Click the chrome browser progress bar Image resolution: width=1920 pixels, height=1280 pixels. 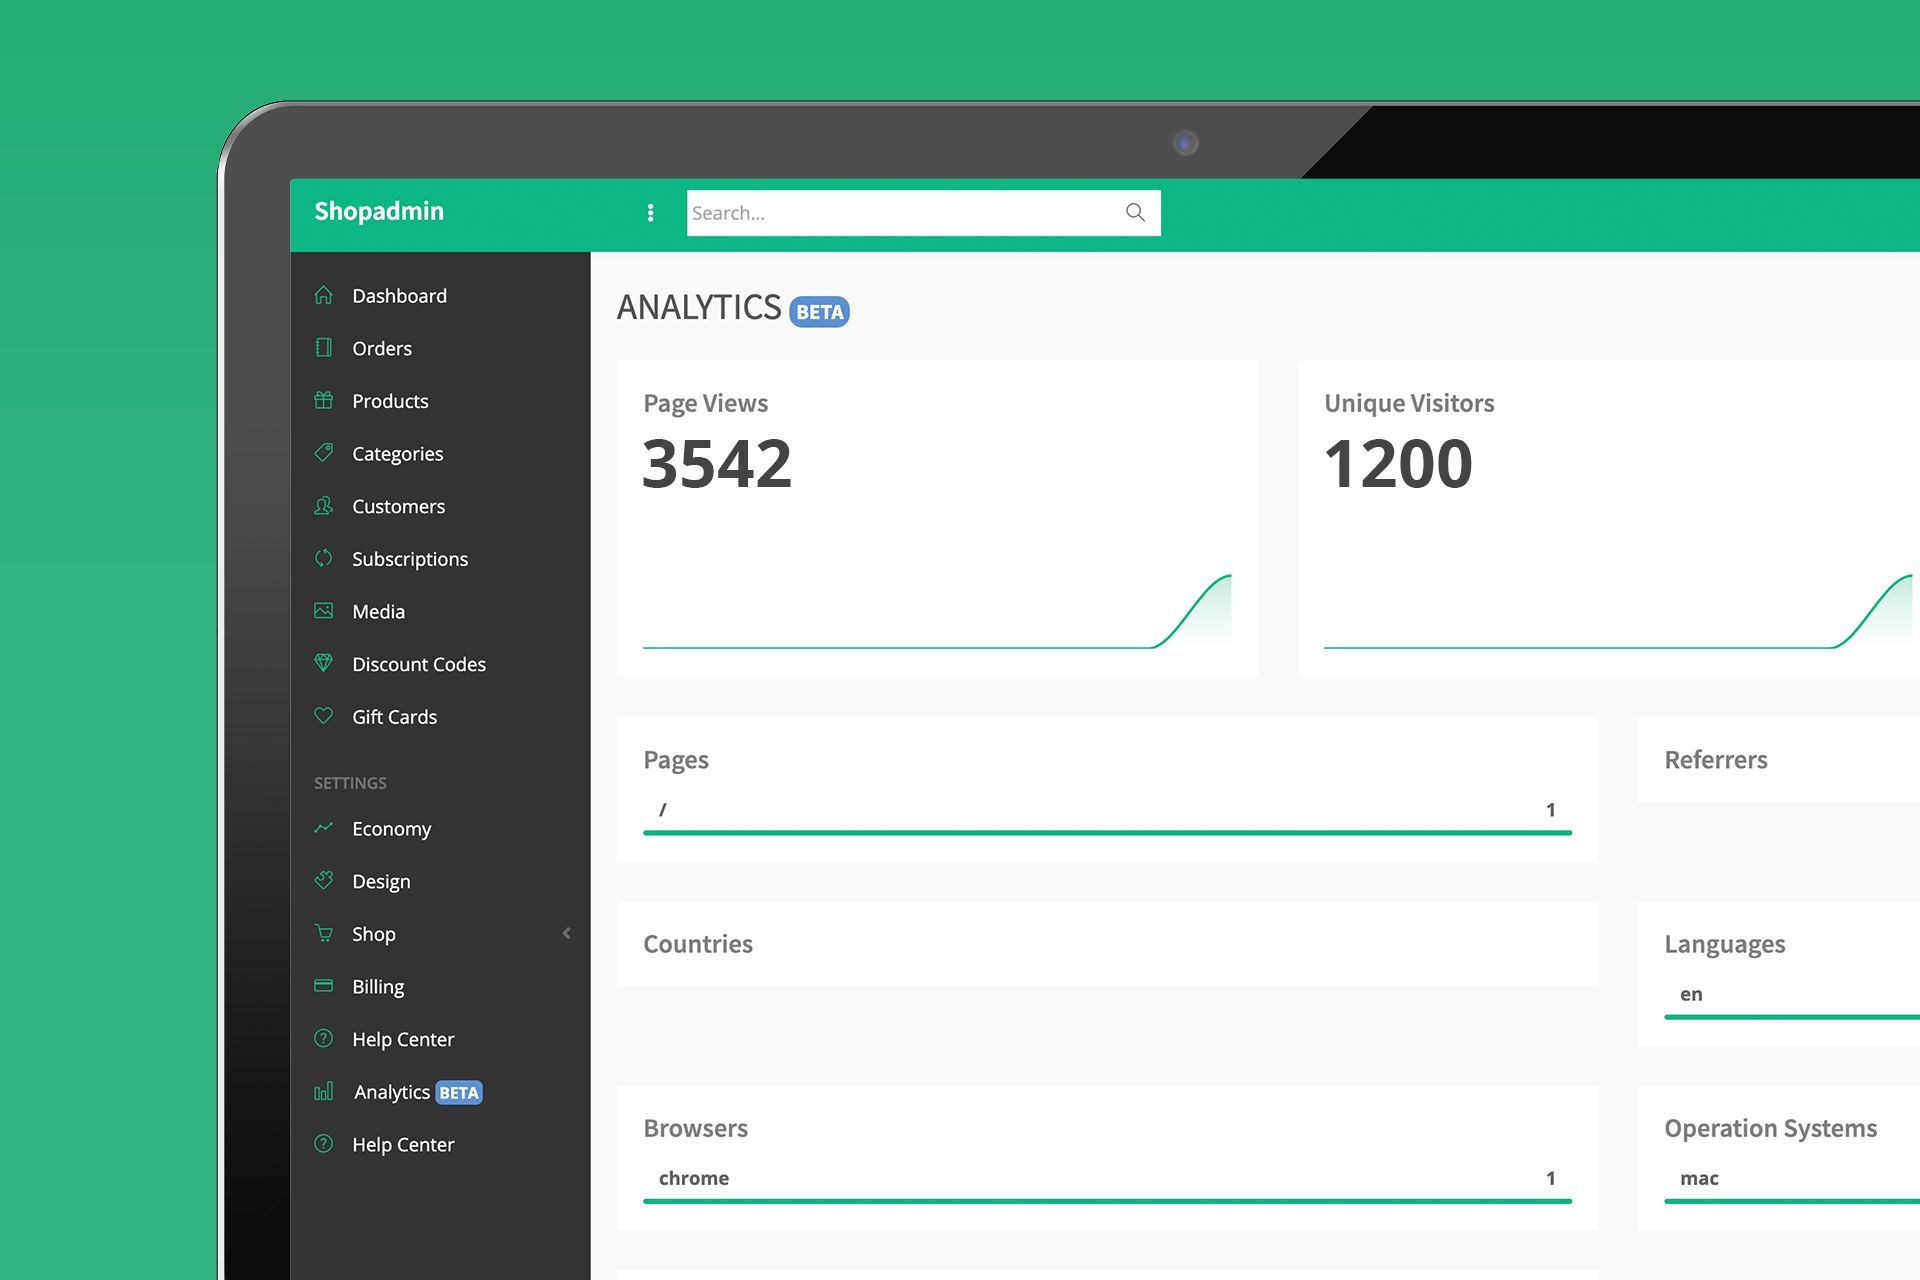(x=1107, y=1200)
